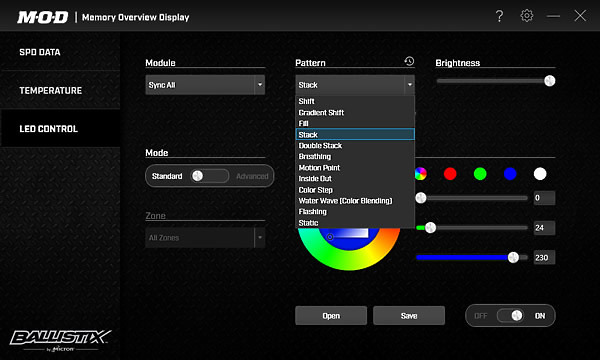The width and height of the screenshot is (600, 360).
Task: Click the Save button
Action: [x=409, y=316]
